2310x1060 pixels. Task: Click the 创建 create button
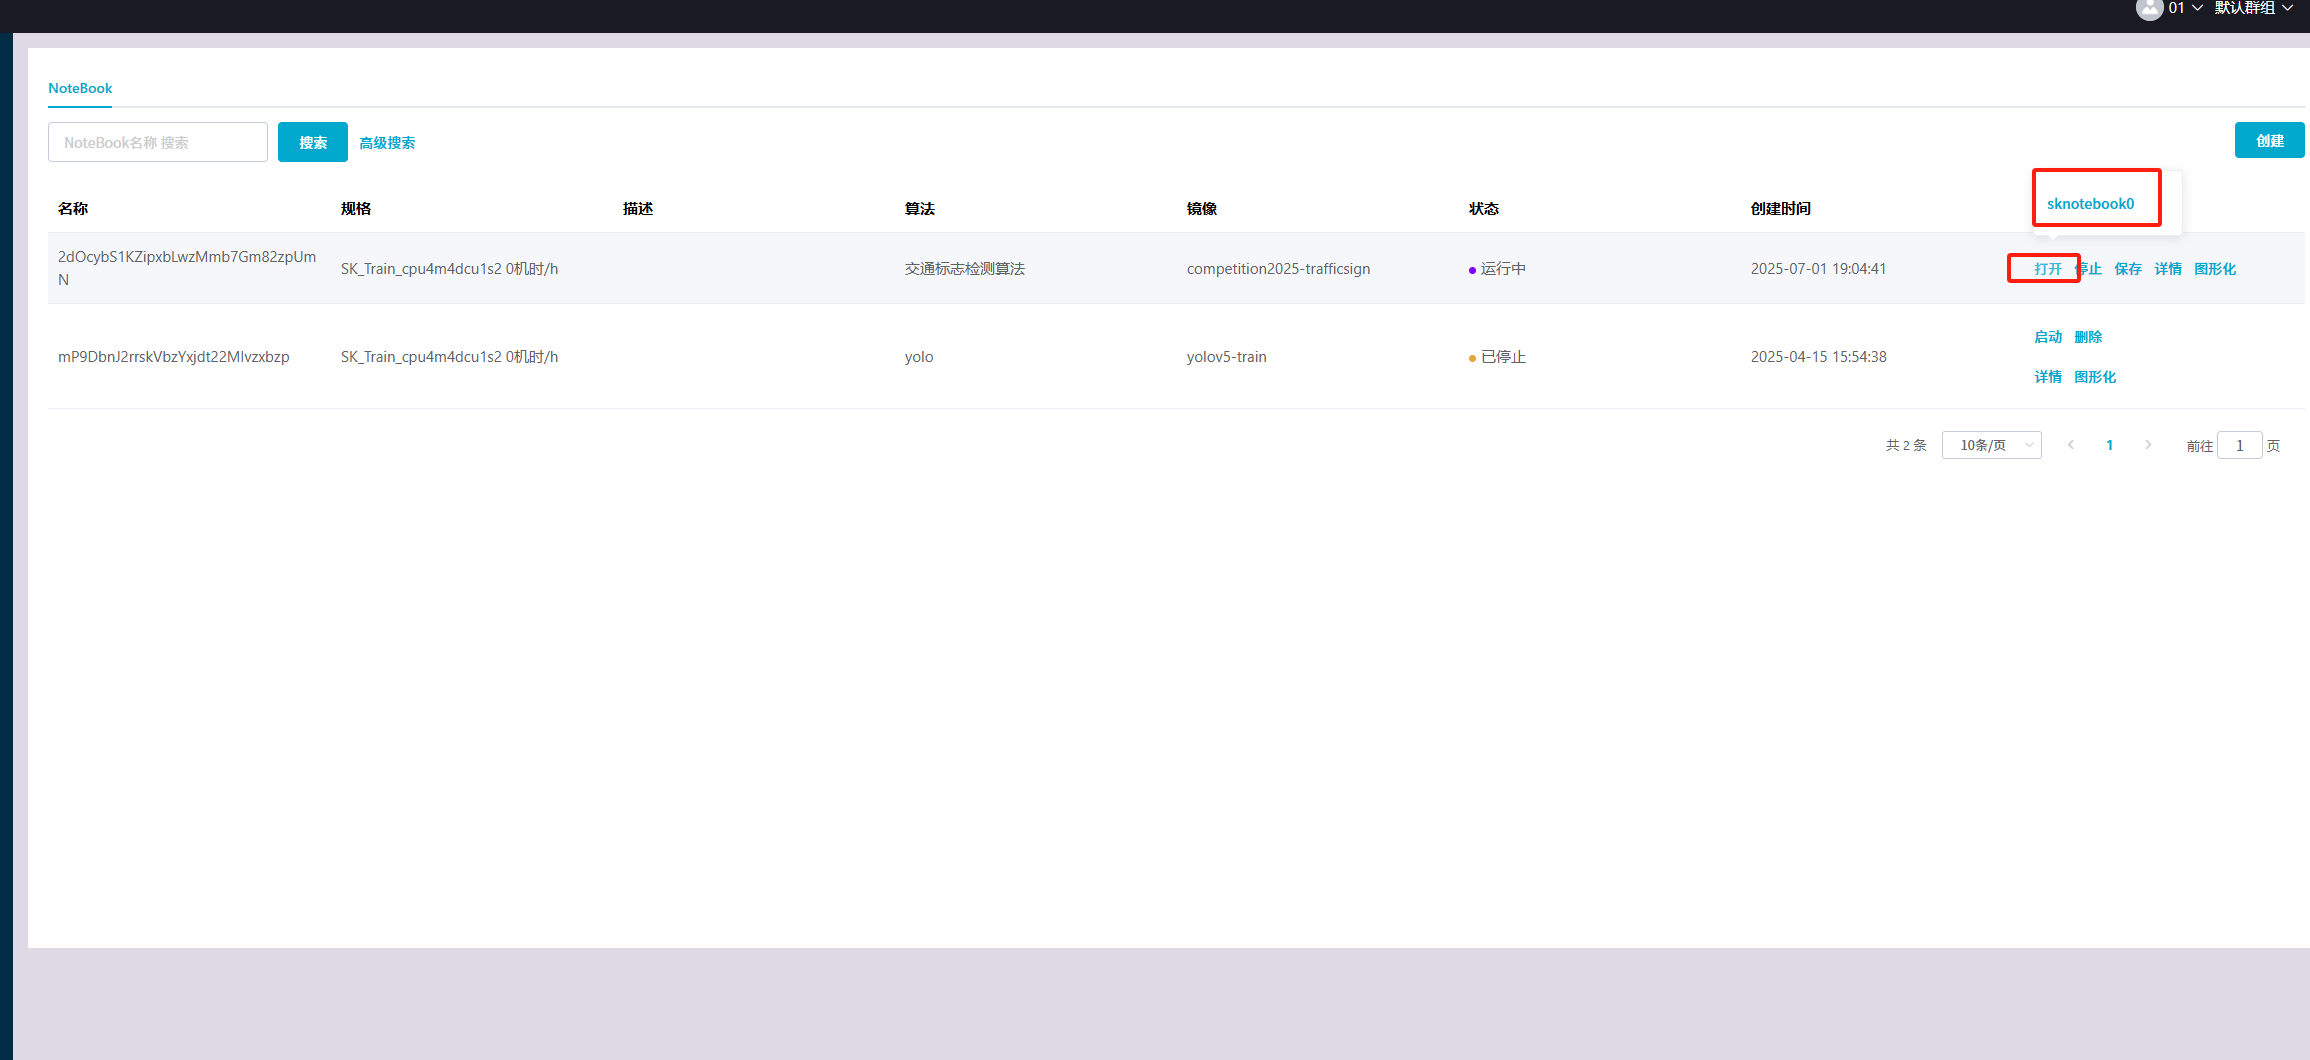(2269, 141)
